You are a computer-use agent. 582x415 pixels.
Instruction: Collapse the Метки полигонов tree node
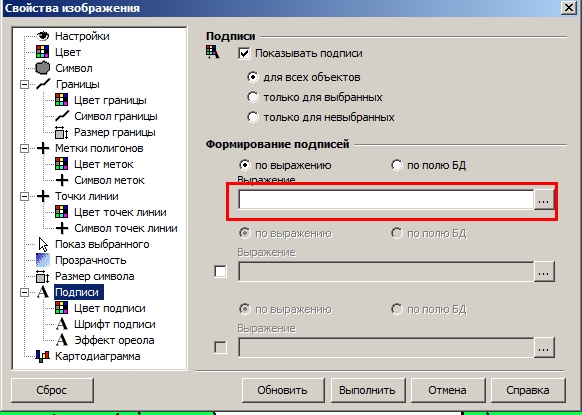24,148
